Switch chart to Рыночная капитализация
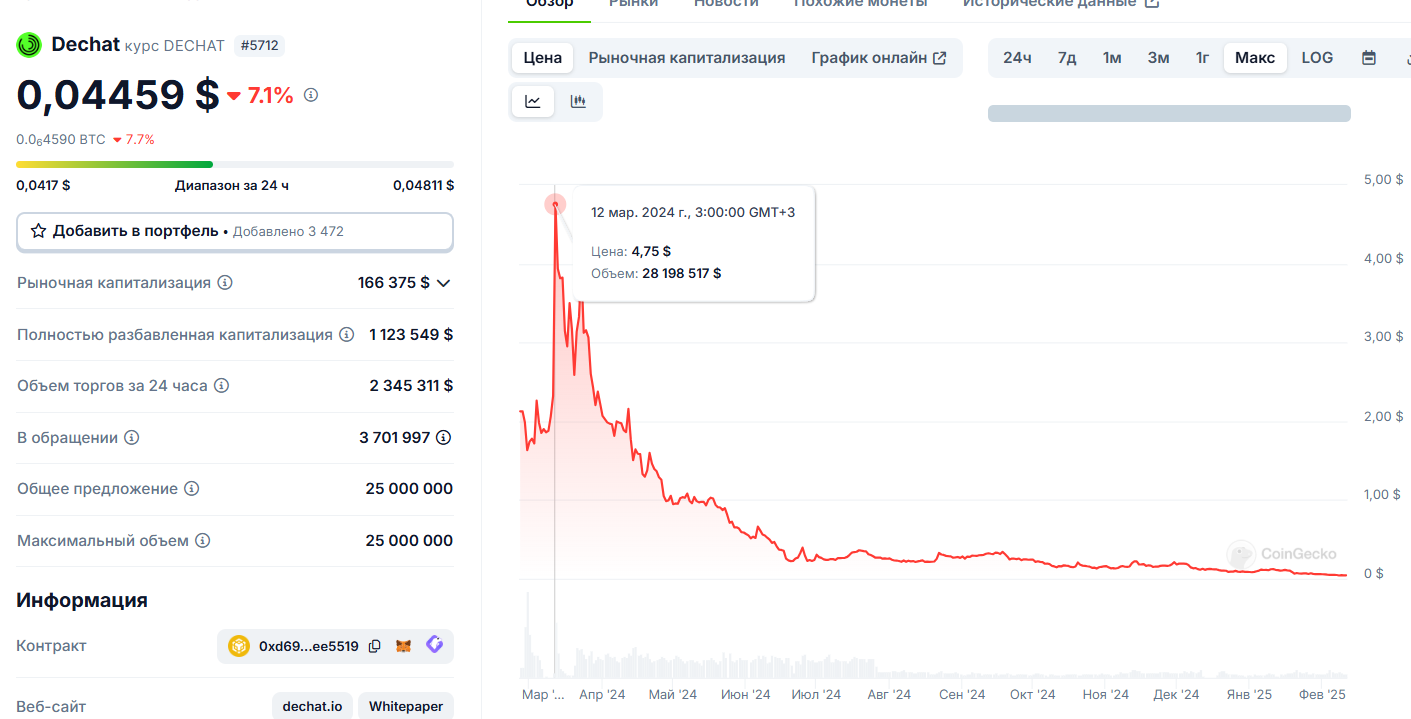1411x719 pixels. click(686, 58)
